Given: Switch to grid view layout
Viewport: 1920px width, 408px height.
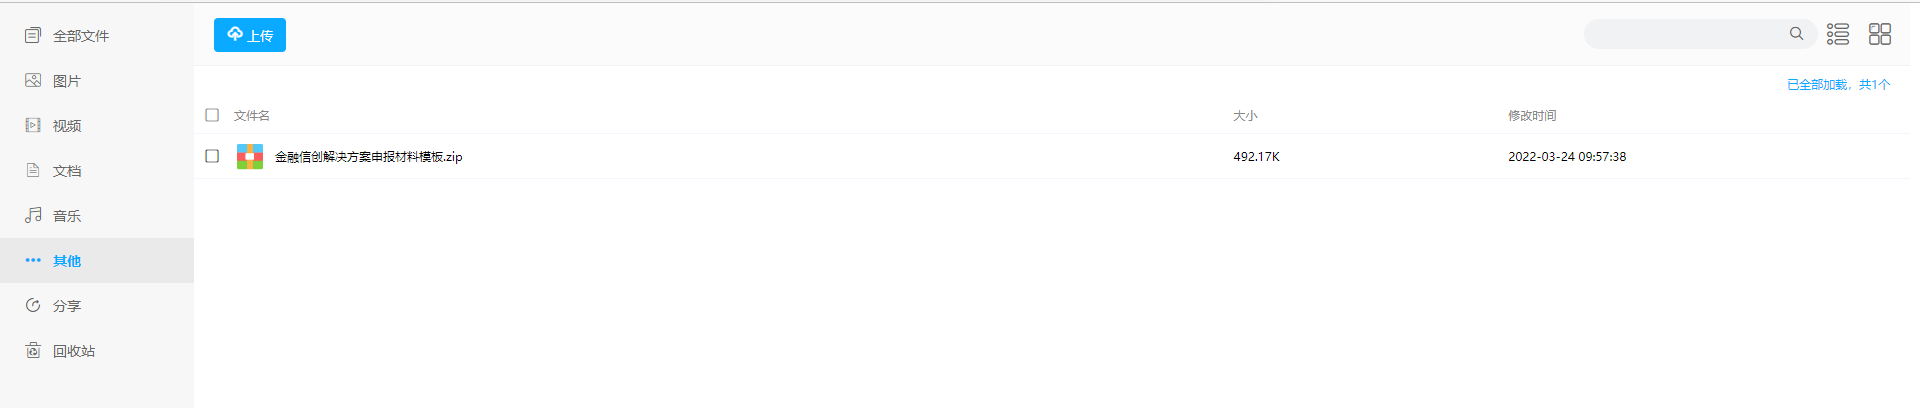Looking at the screenshot, I should point(1880,34).
